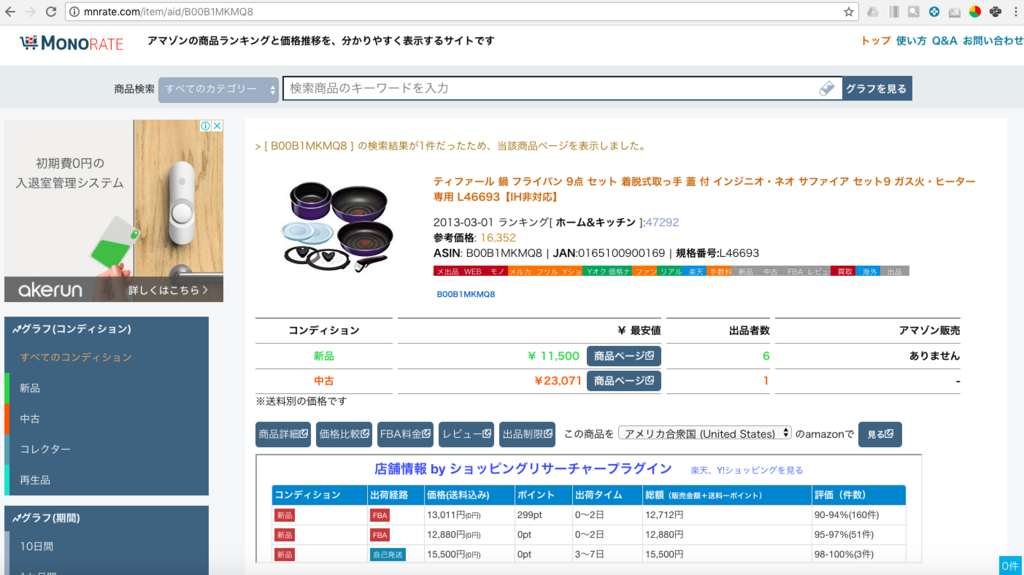Click the ad info icon on akerun ad
The height and width of the screenshot is (575, 1024).
(206, 125)
